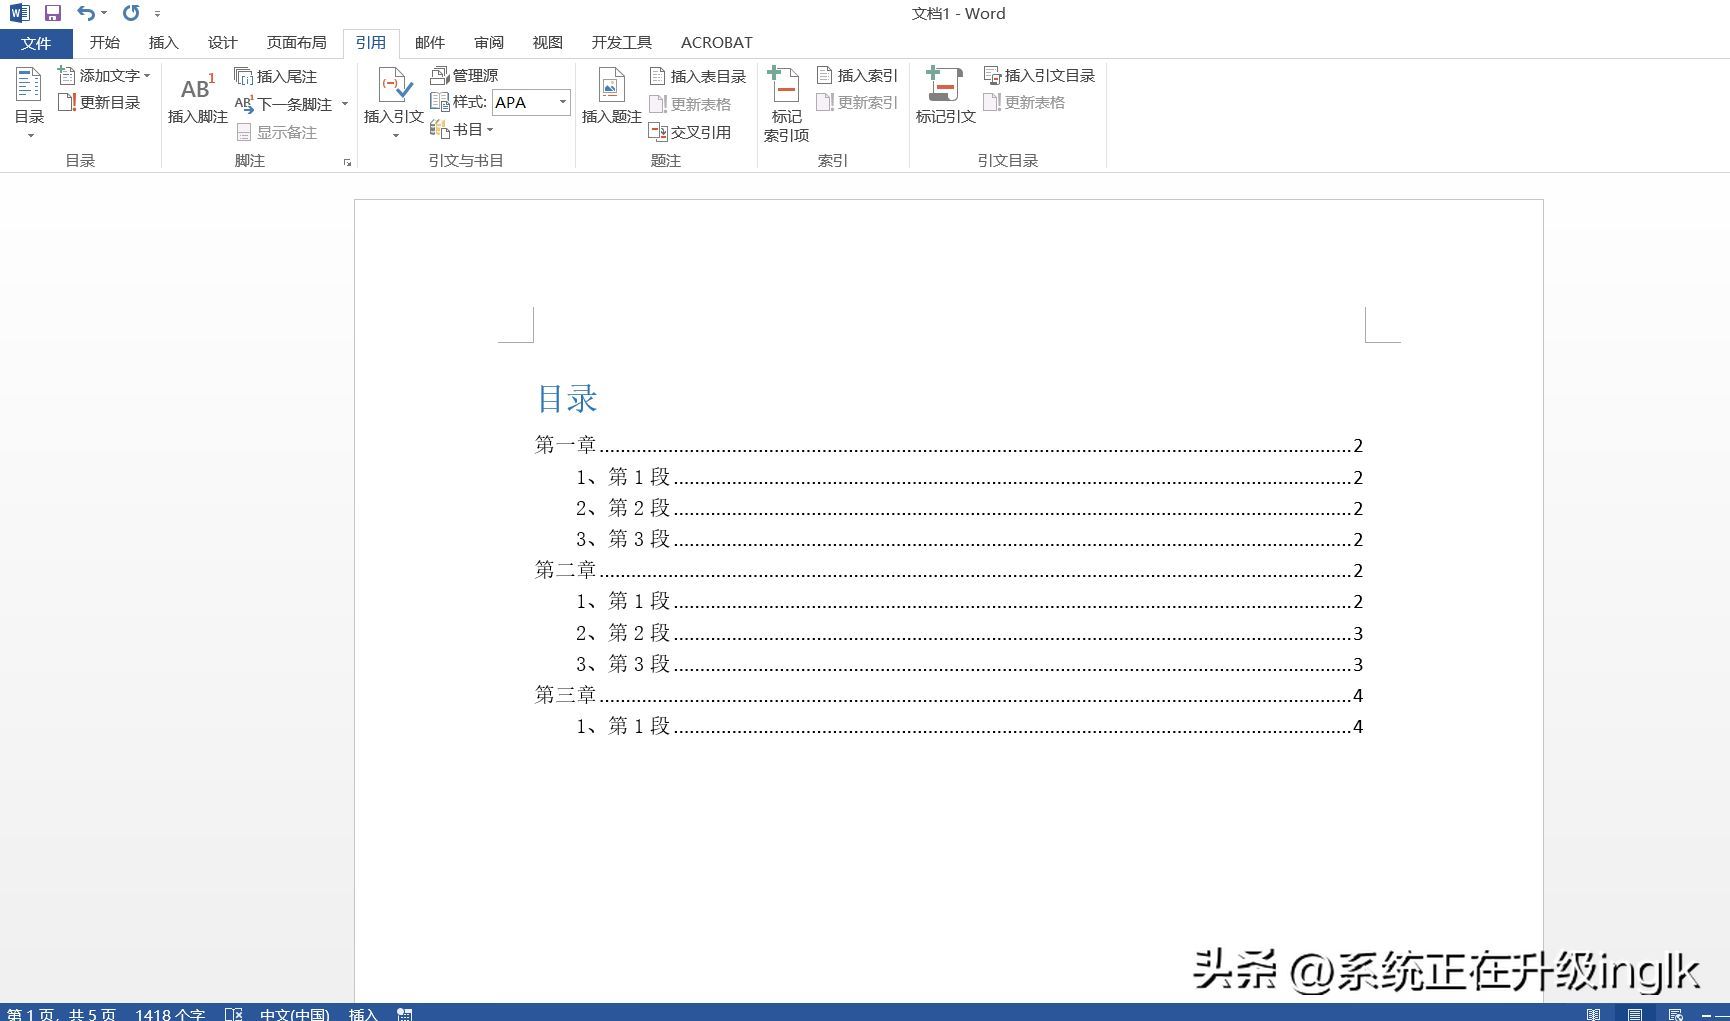Click 第三章 entry in table of contents
Viewport: 1730px width, 1021px height.
point(948,695)
